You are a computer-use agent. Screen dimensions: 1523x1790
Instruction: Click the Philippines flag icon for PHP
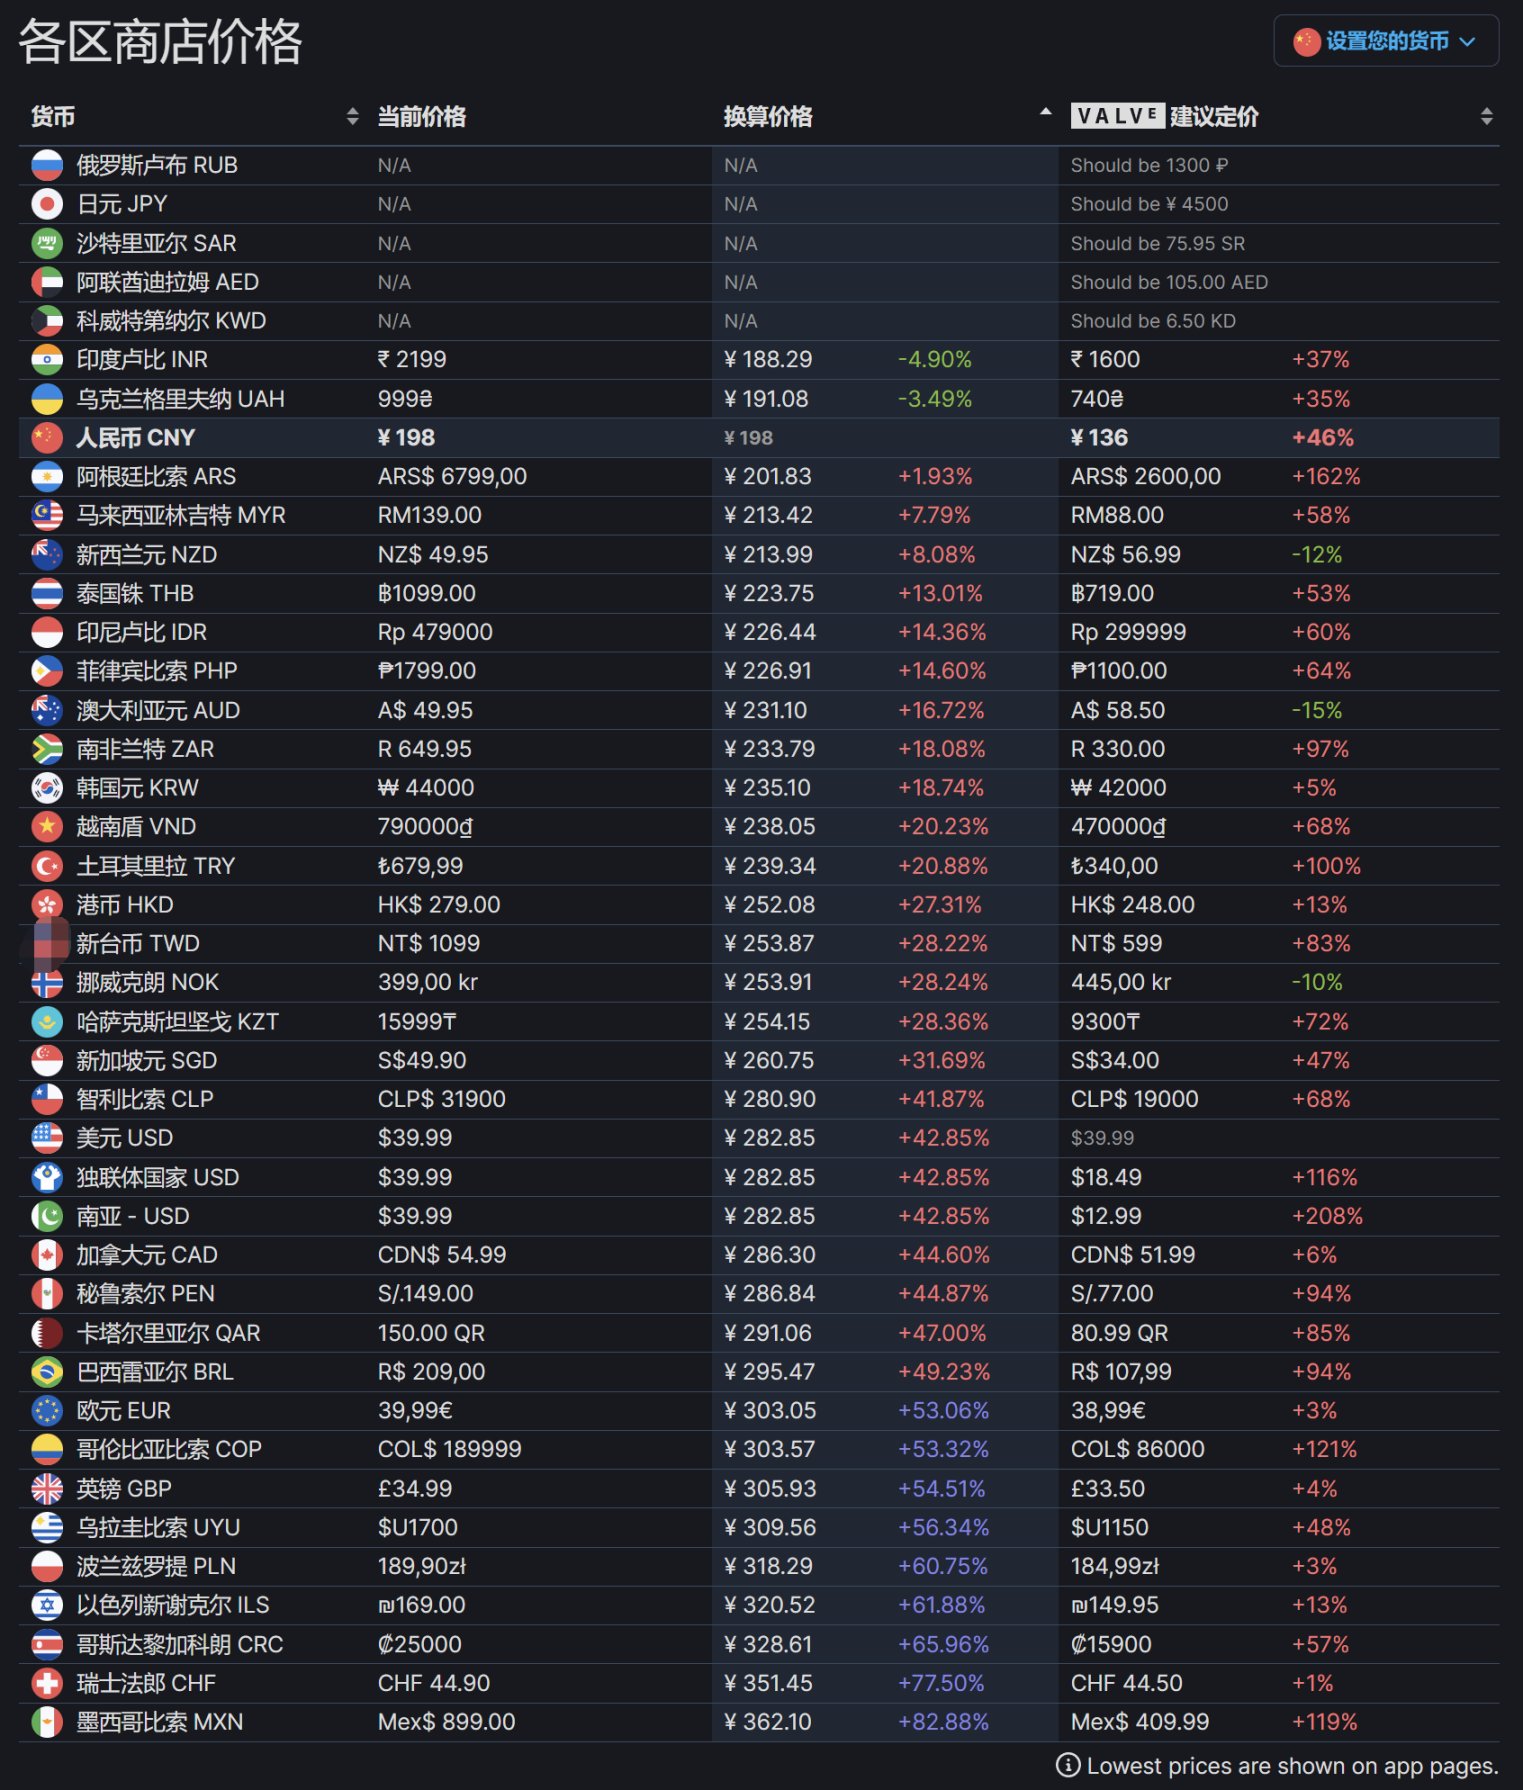tap(47, 671)
